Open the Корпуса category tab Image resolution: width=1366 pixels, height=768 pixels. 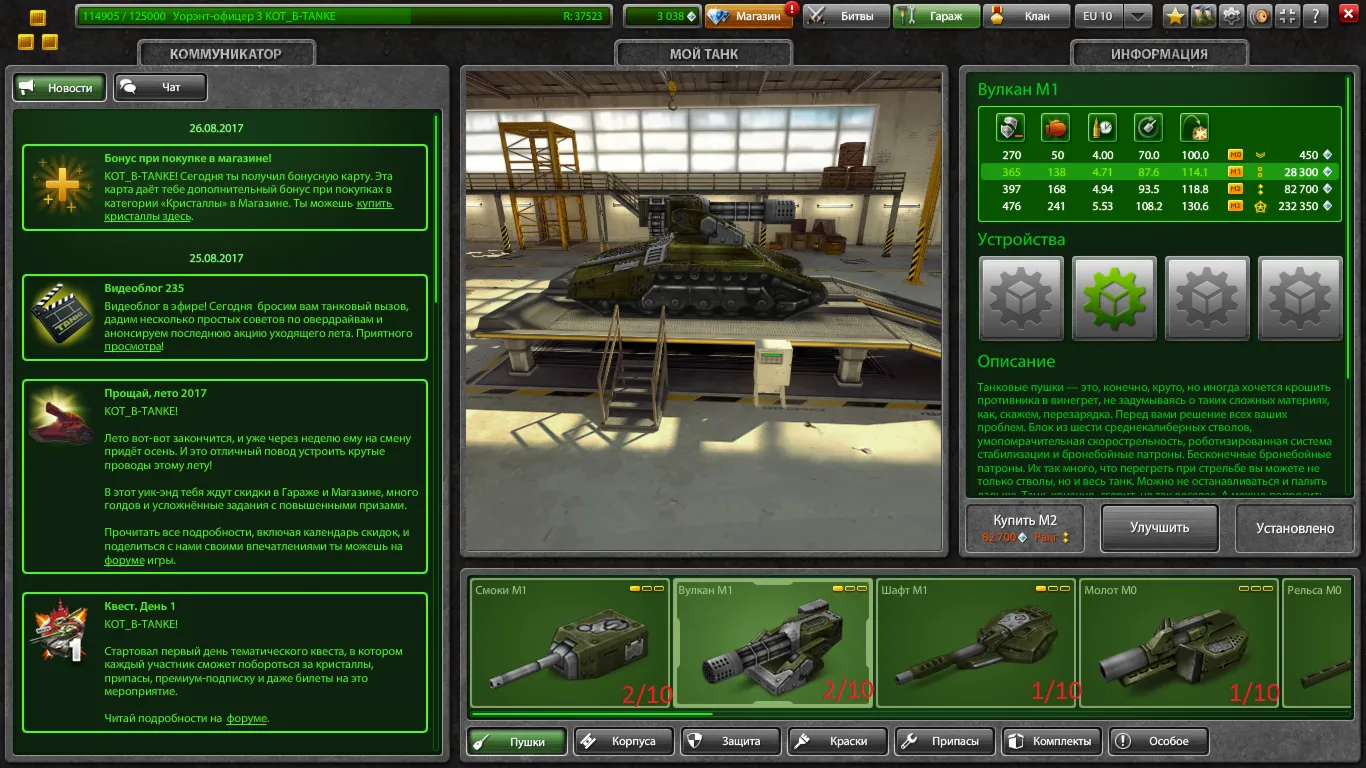621,741
